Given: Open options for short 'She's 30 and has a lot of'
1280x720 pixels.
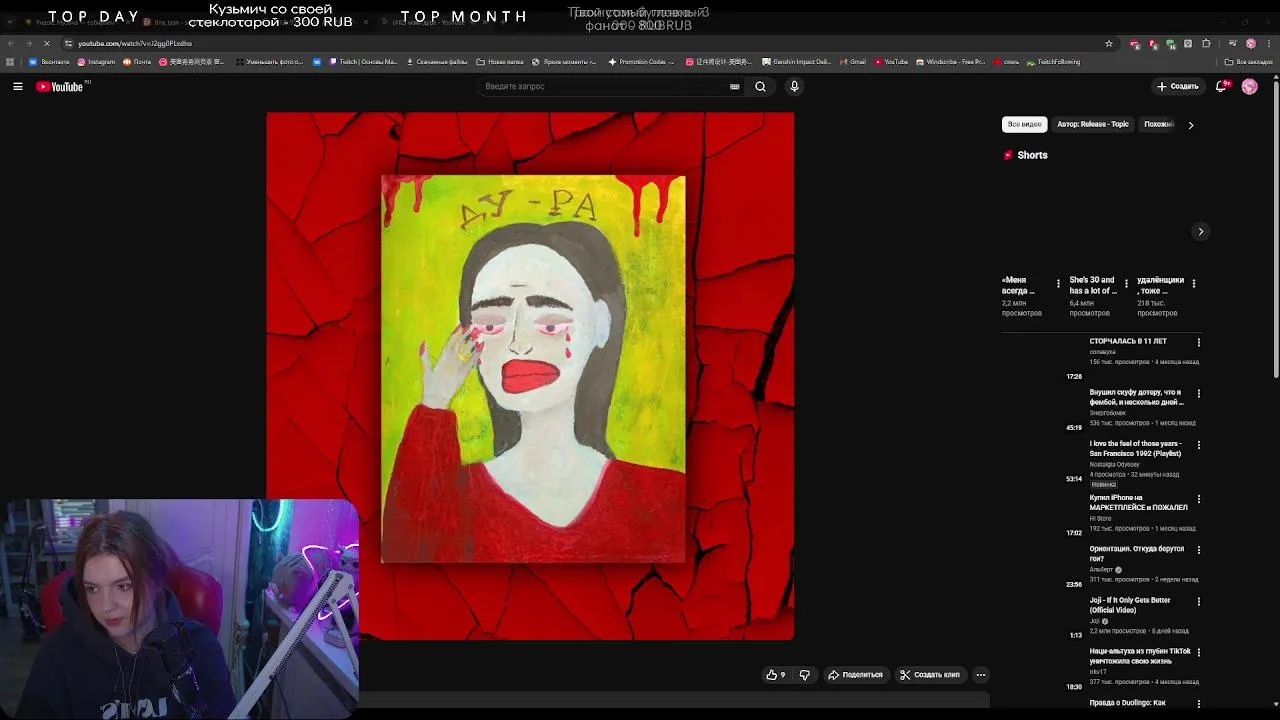Looking at the screenshot, I should [1126, 284].
